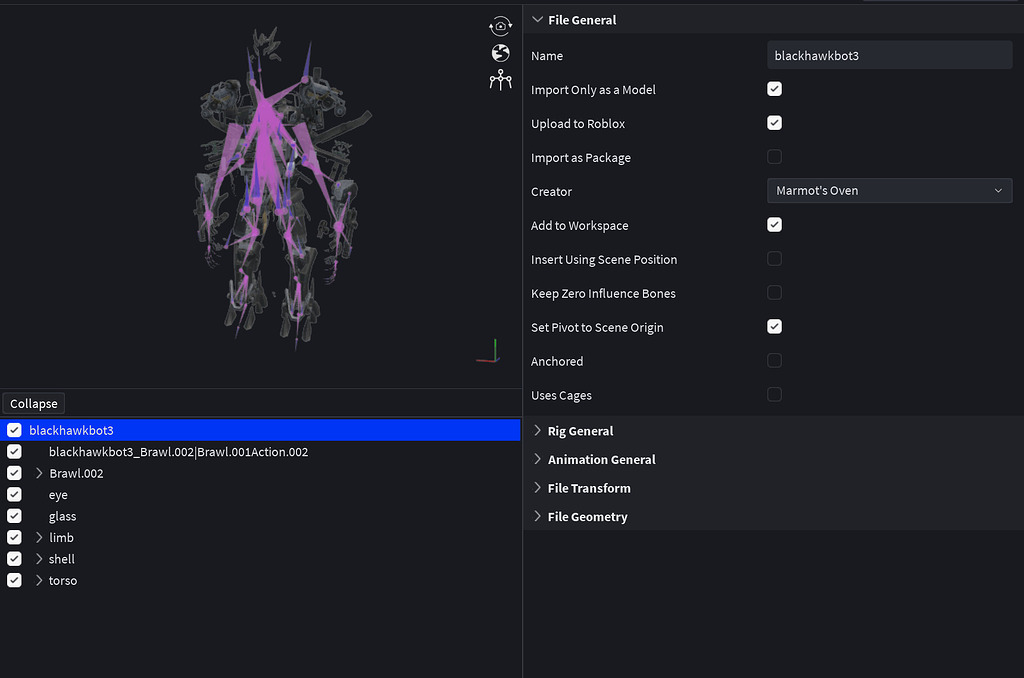Viewport: 1024px width, 678px height.
Task: Select the glass row in tree
Action: pyautogui.click(x=260, y=516)
